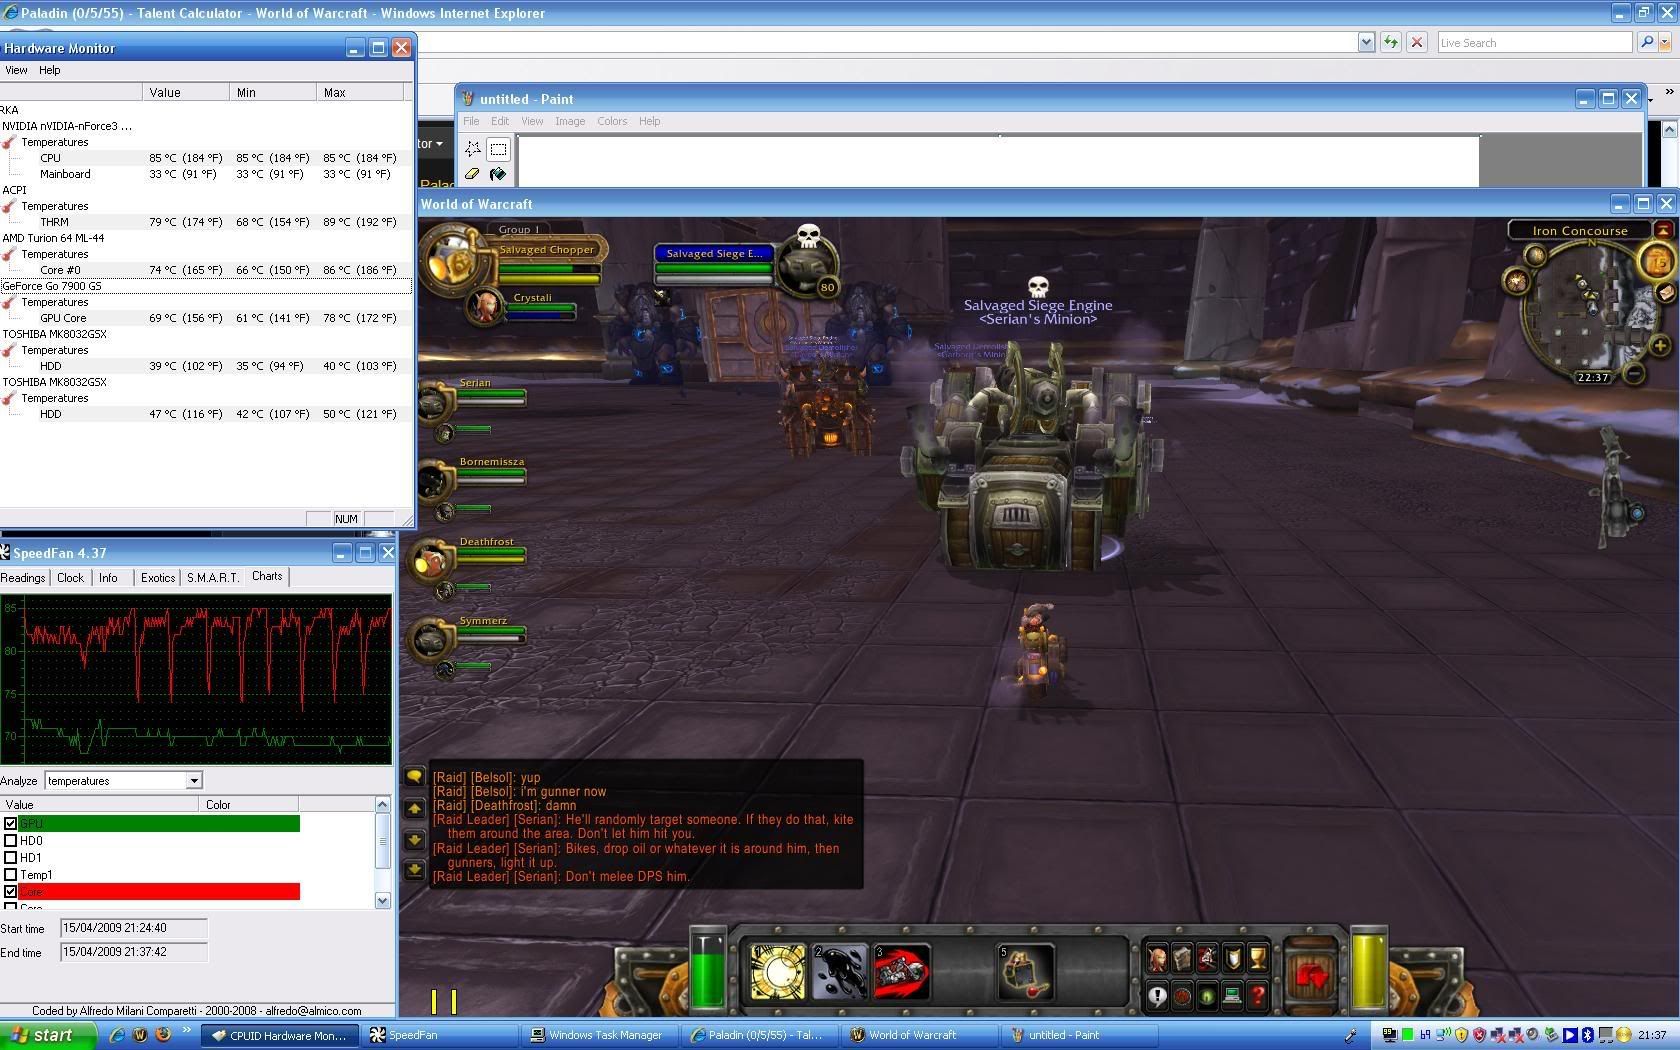Open the character info micro button
The image size is (1680, 1050).
(x=1157, y=958)
